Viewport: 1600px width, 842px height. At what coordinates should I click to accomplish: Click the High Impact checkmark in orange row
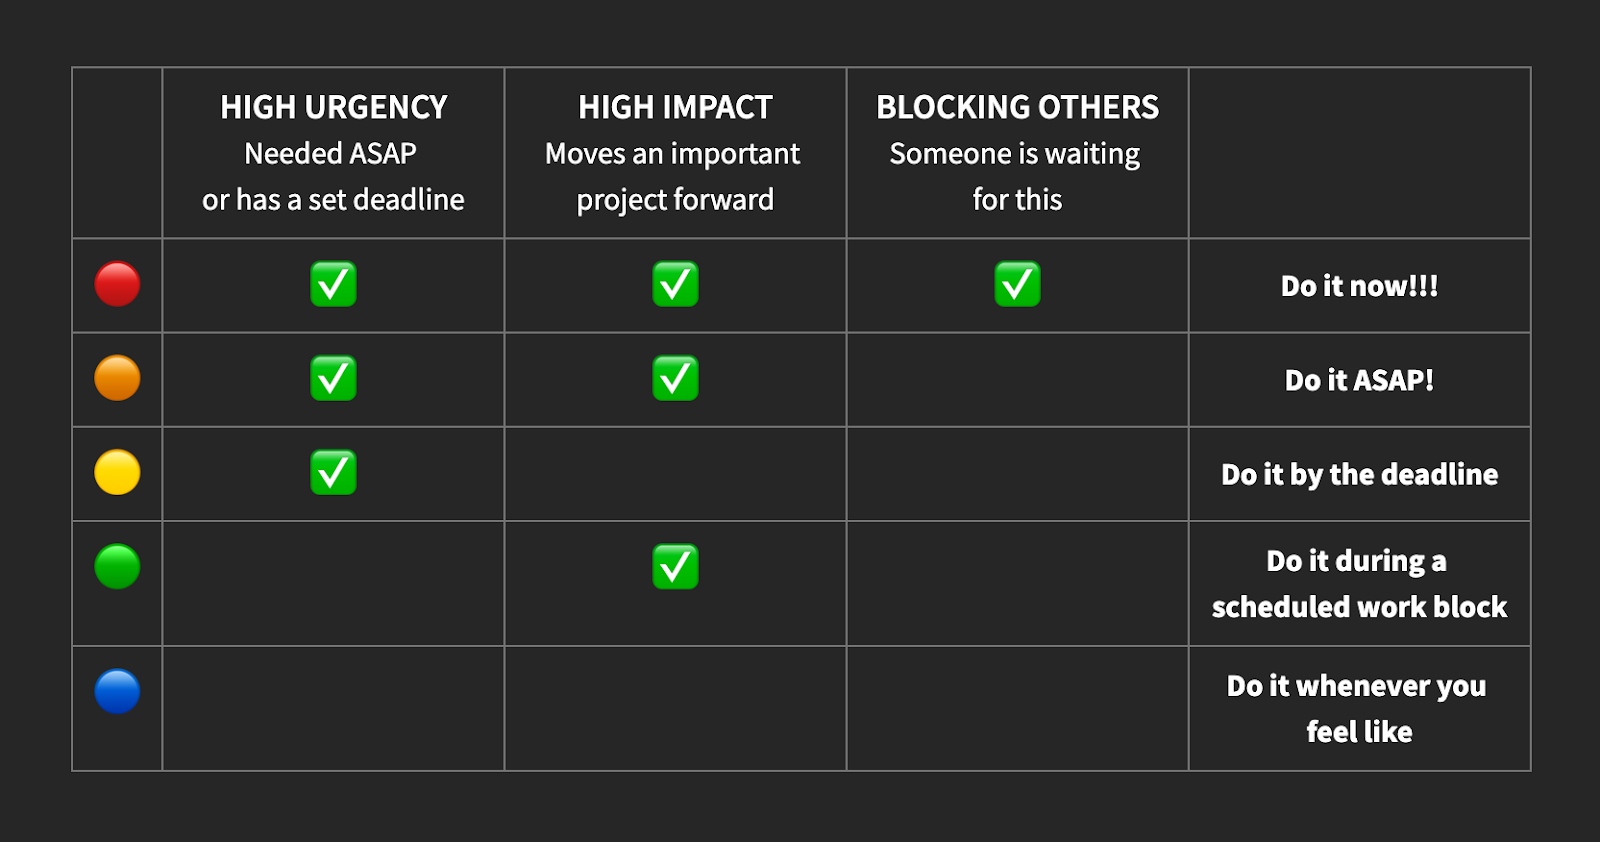[x=675, y=378]
